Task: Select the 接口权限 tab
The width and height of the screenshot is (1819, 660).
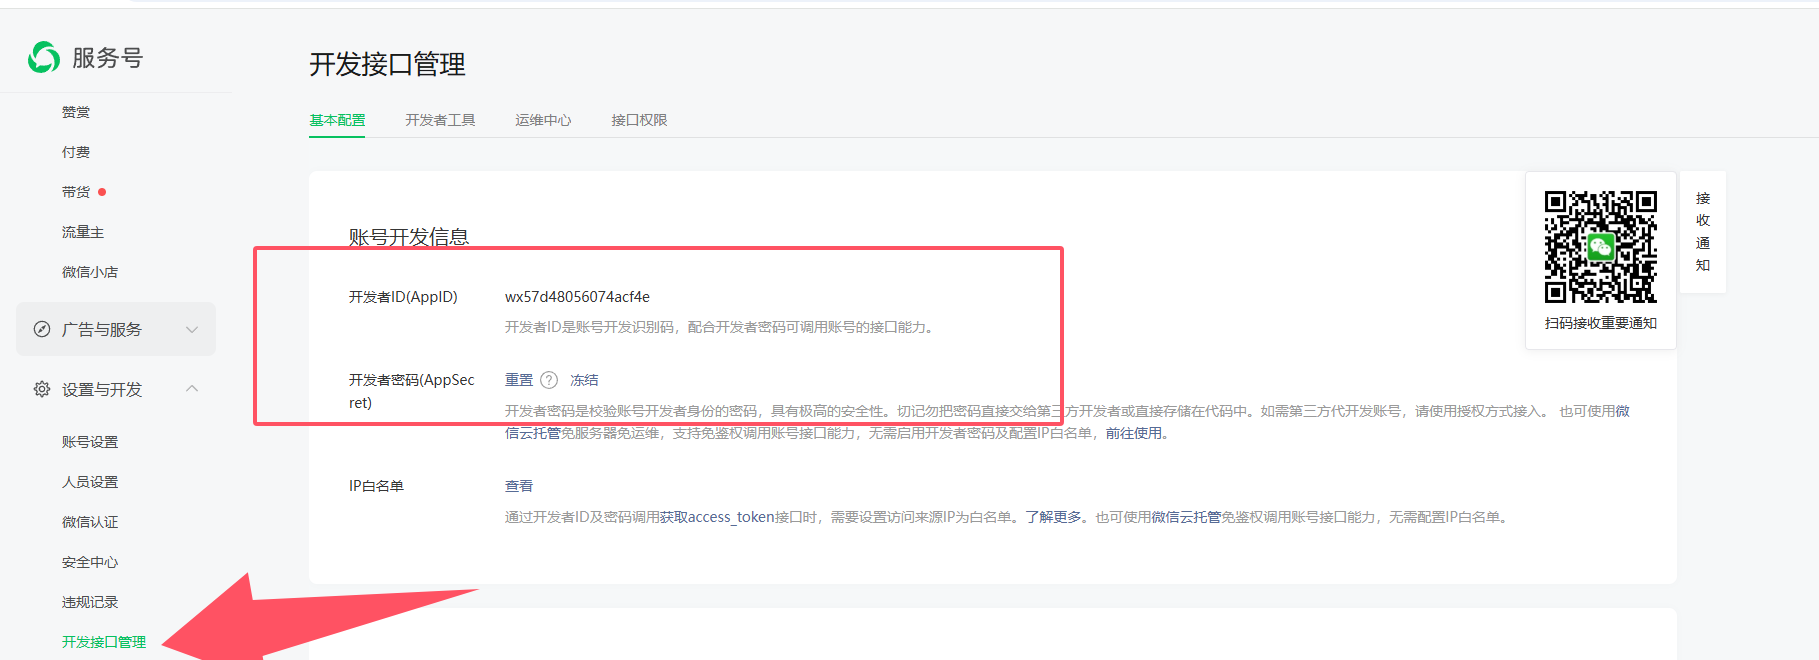Action: pyautogui.click(x=639, y=120)
